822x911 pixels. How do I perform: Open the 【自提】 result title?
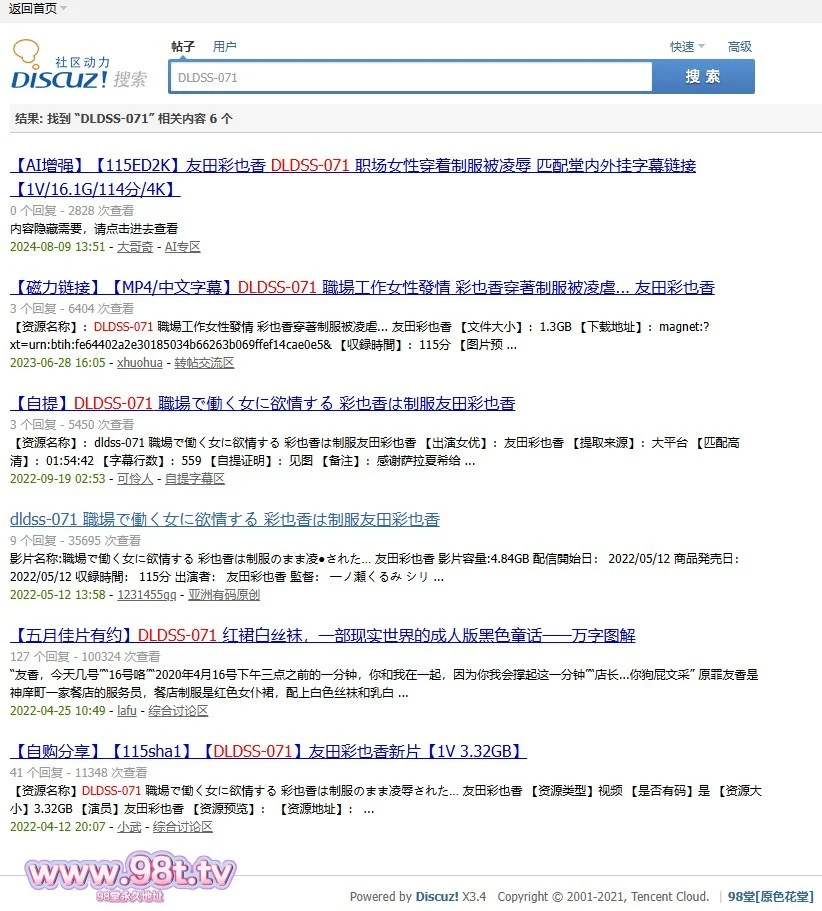(x=262, y=404)
